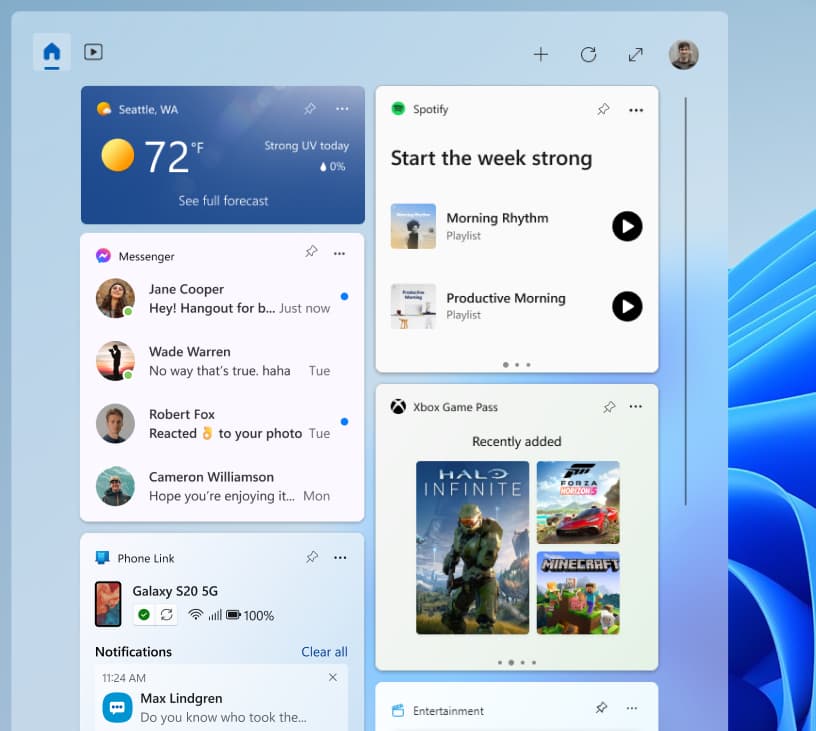Viewport: 816px width, 731px height.
Task: Open the Home tab in widgets board
Action: pos(52,53)
